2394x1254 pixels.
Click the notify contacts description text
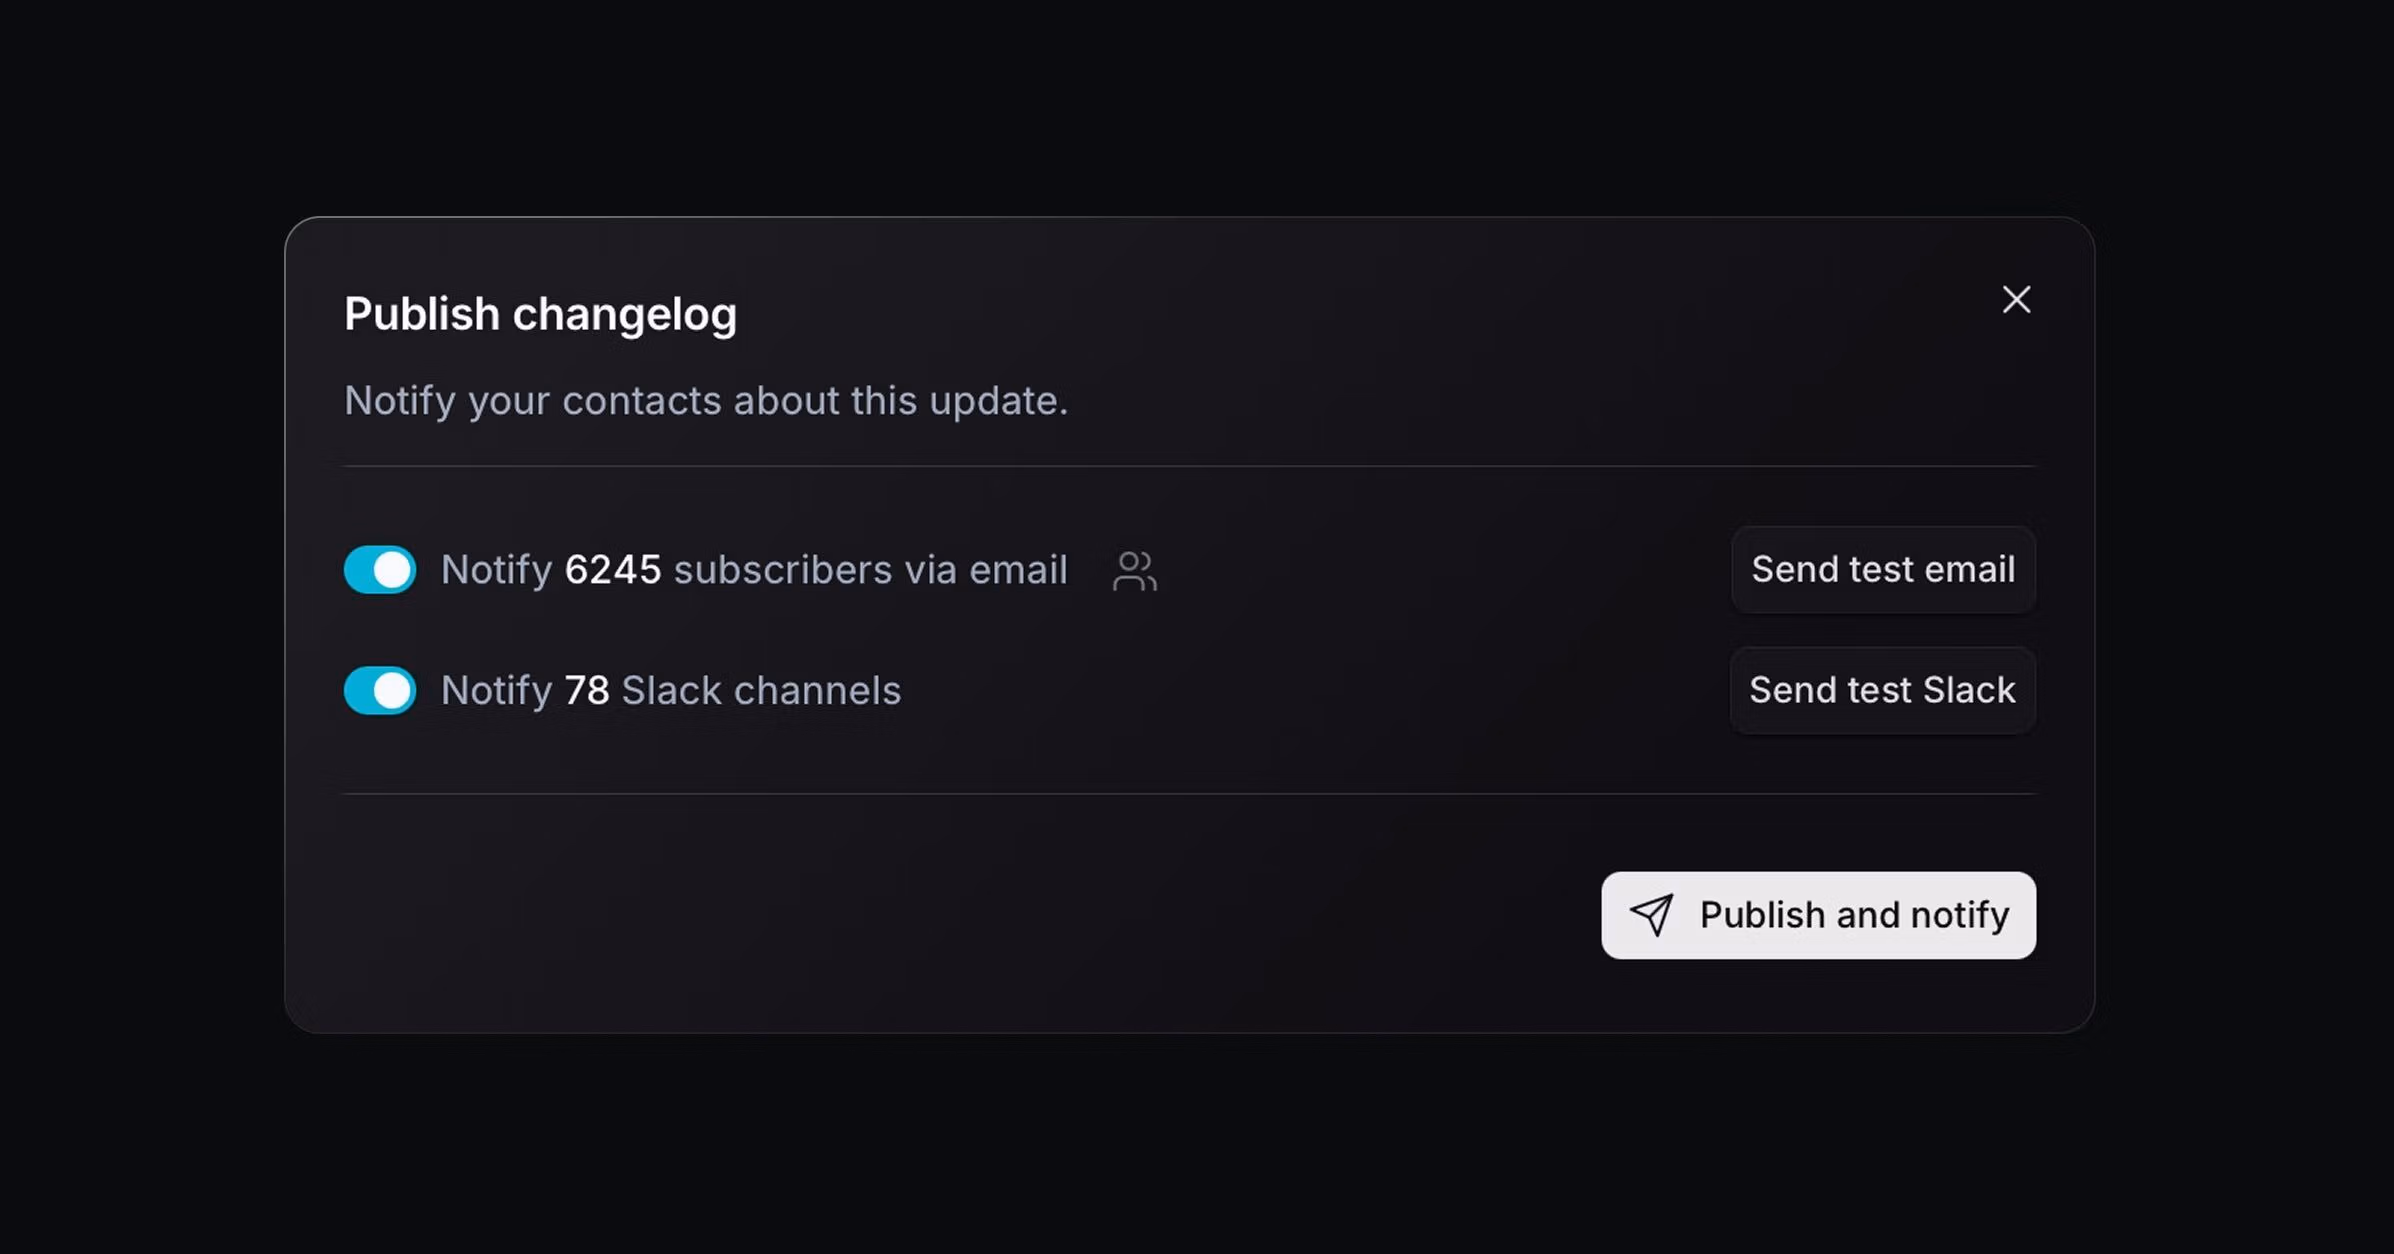pos(706,400)
